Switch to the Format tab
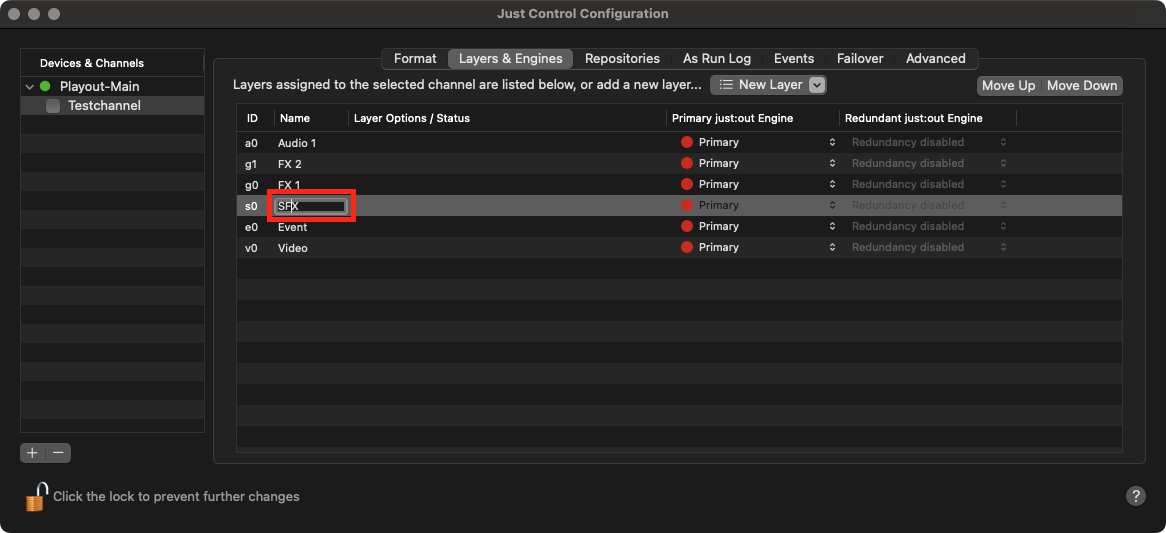The height and width of the screenshot is (533, 1166). coord(415,59)
